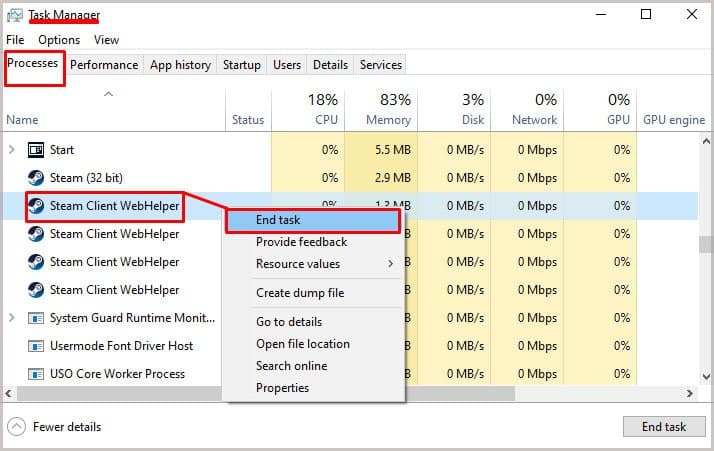This screenshot has width=714, height=451.
Task: Expand the Start process group
Action: point(12,150)
